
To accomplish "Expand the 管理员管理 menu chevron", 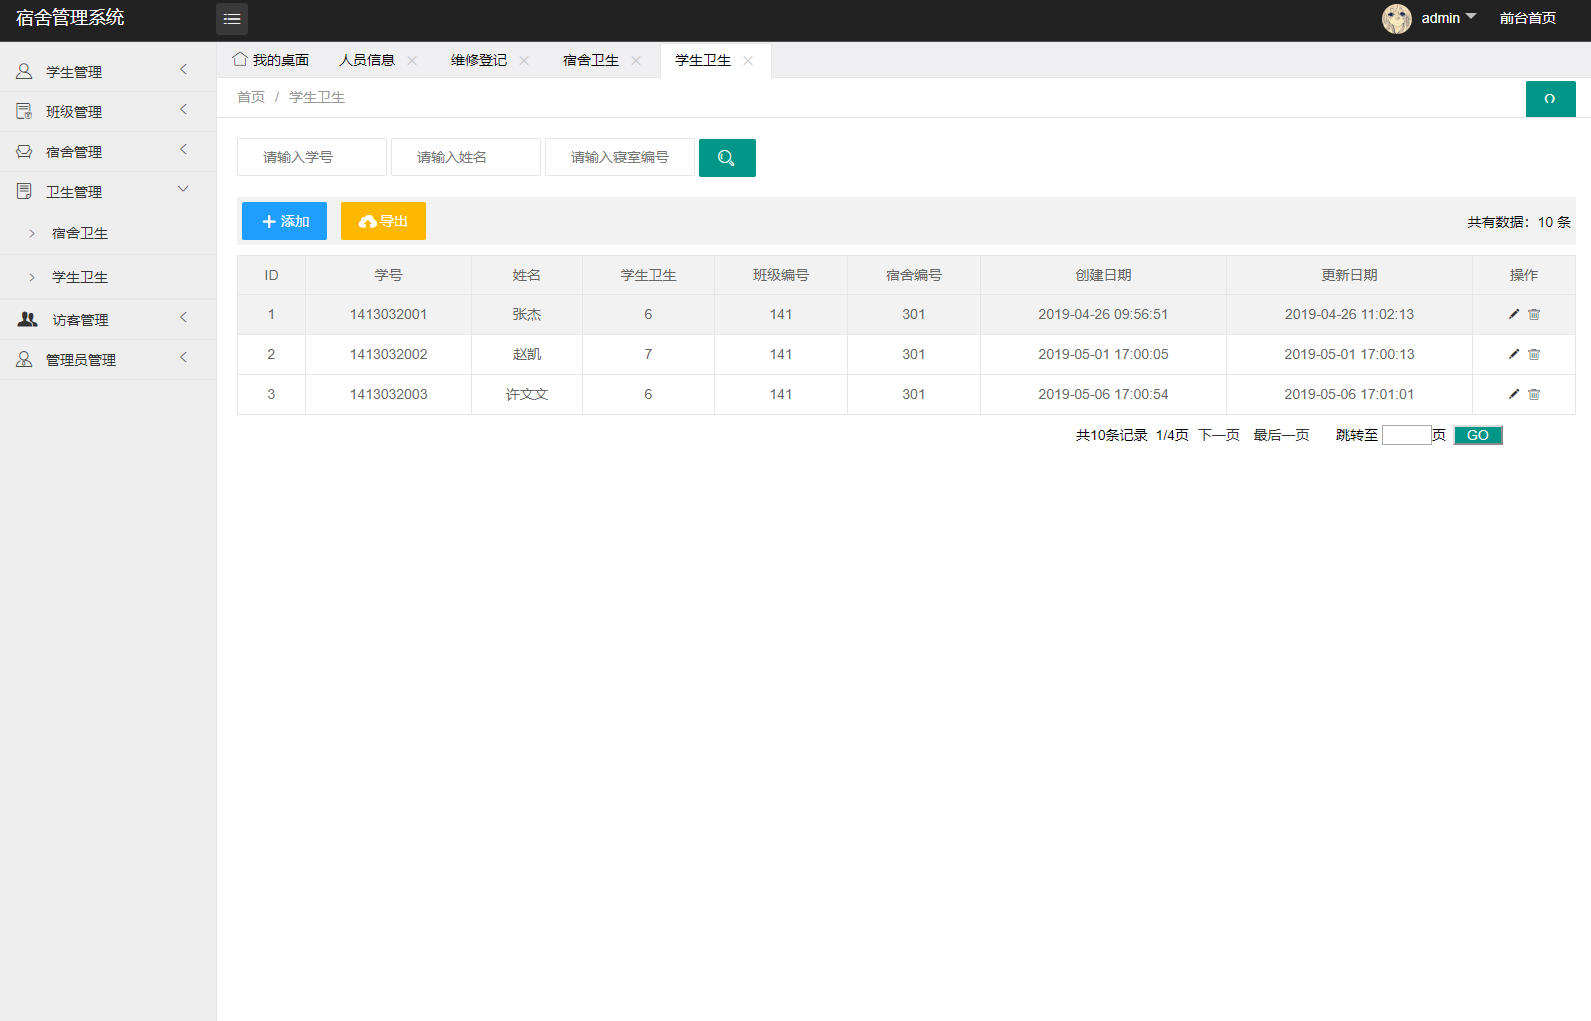I will [183, 357].
